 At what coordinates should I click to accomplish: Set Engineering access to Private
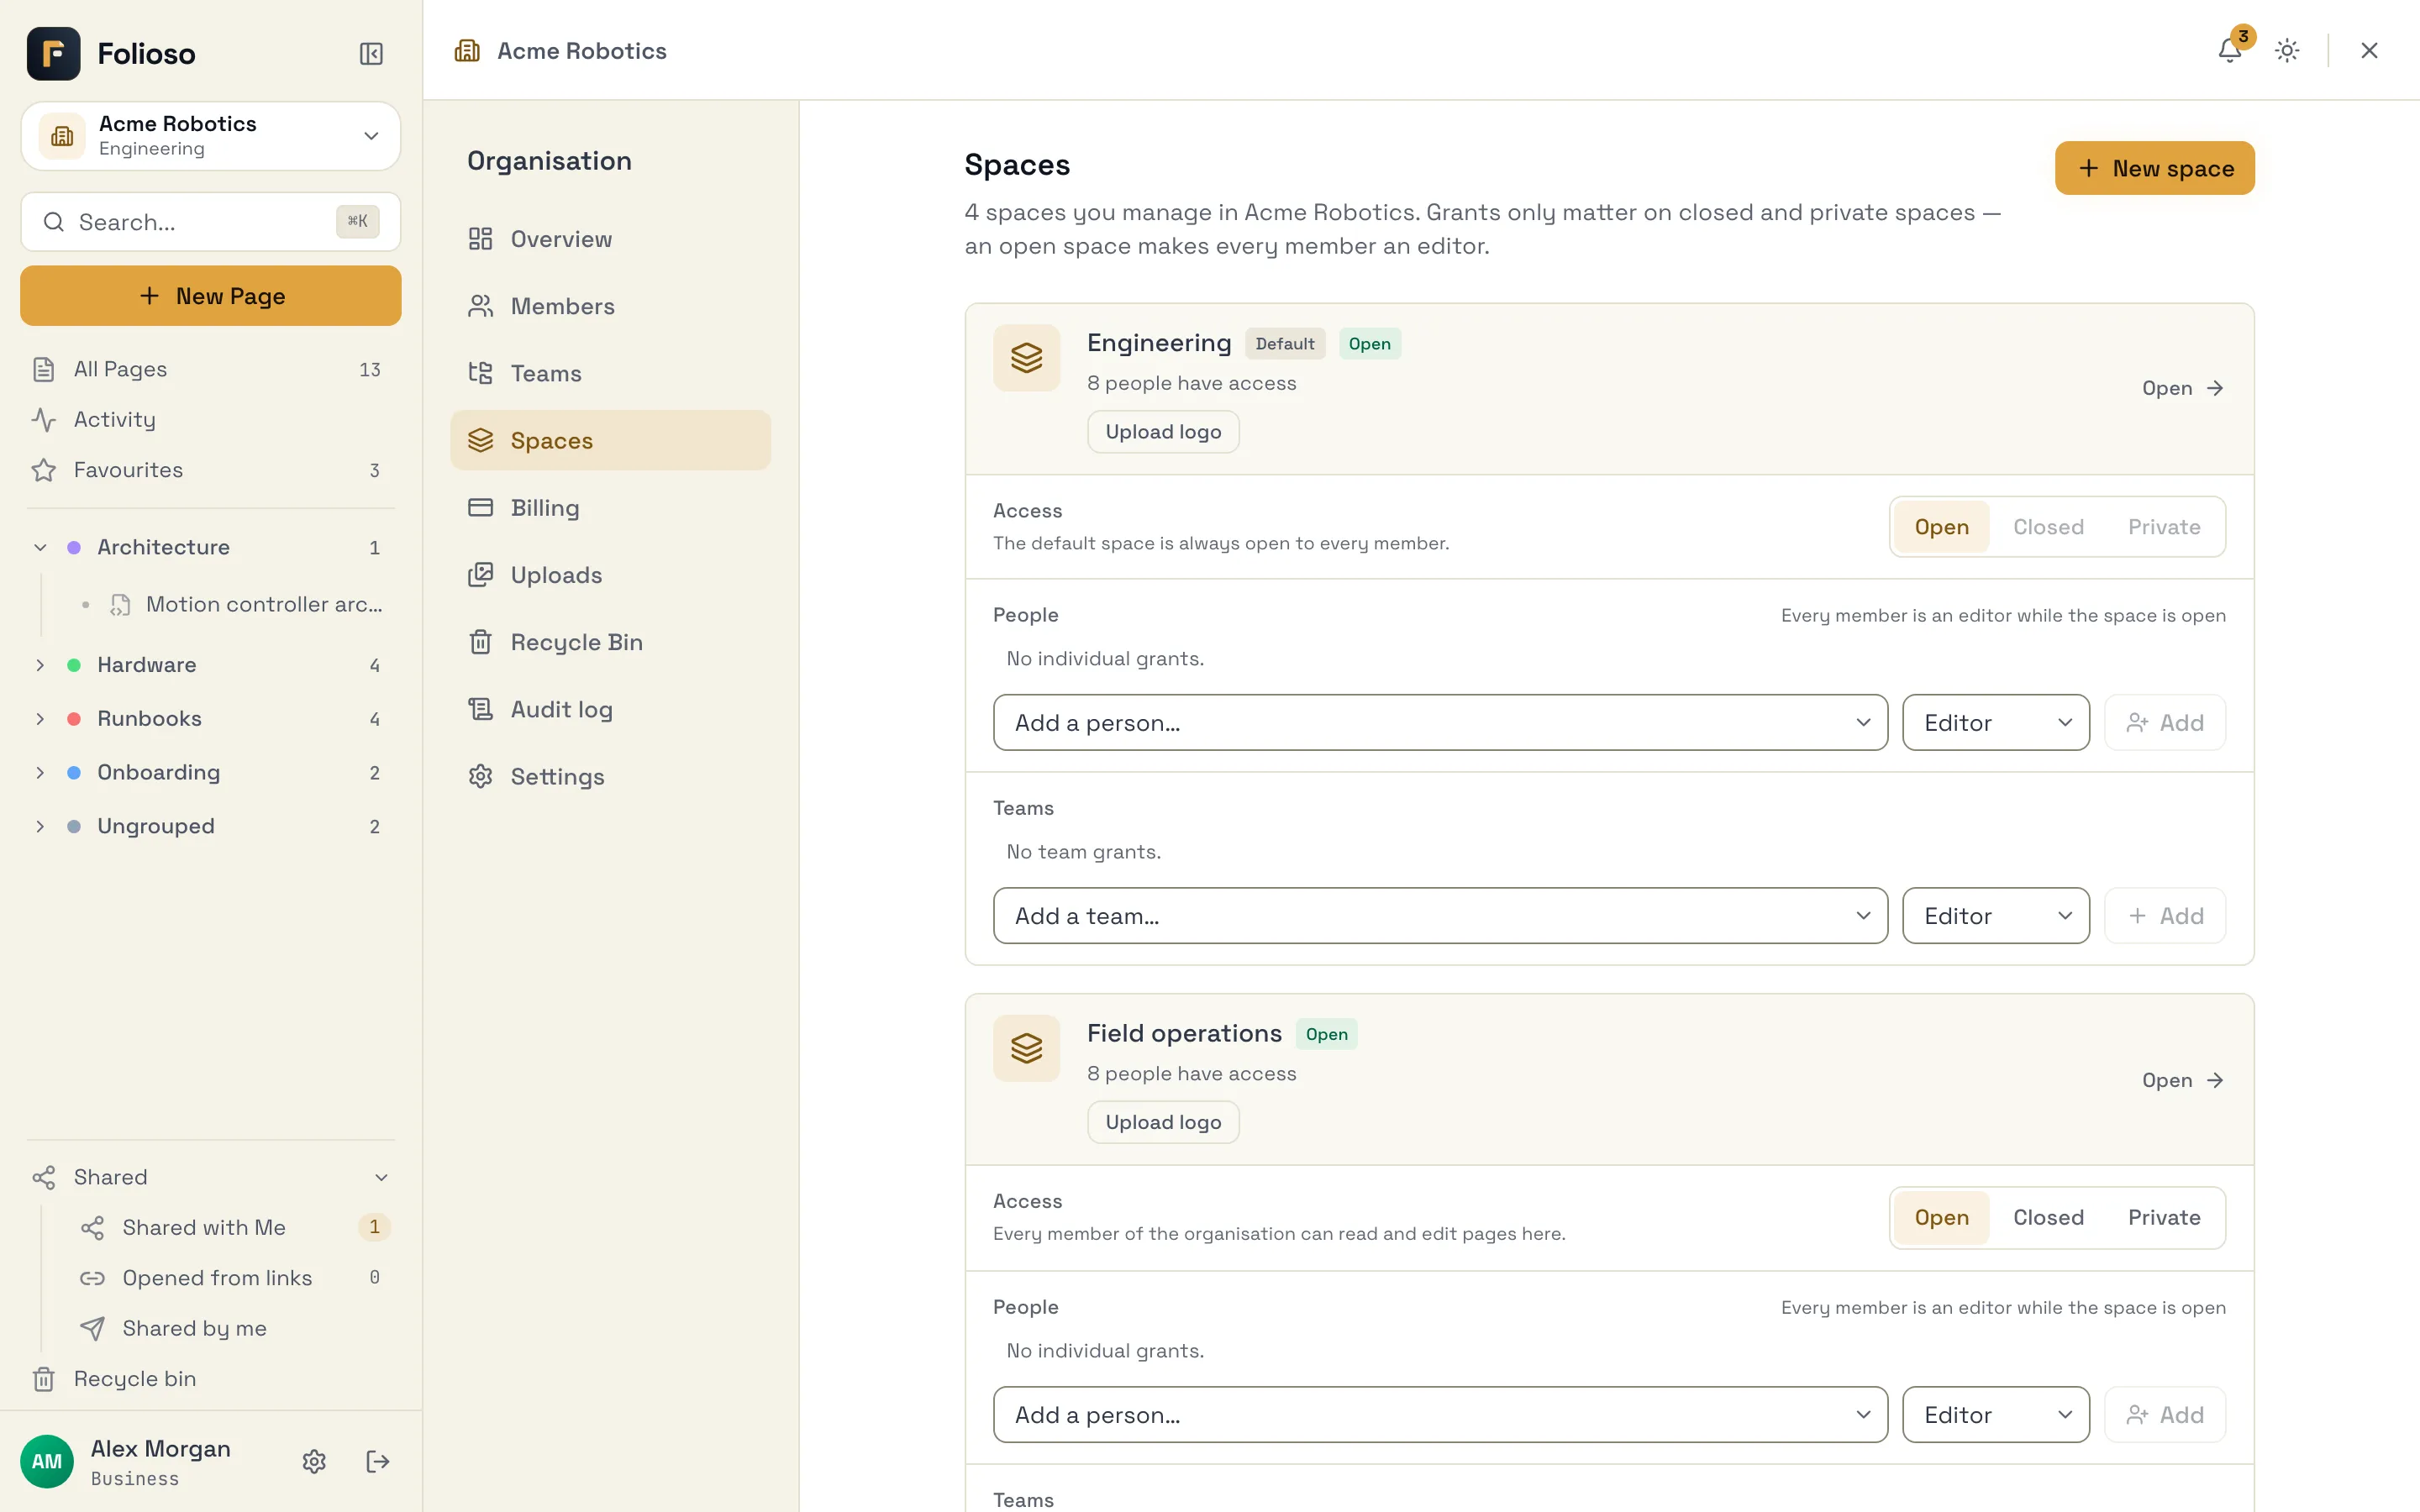[x=2164, y=527]
